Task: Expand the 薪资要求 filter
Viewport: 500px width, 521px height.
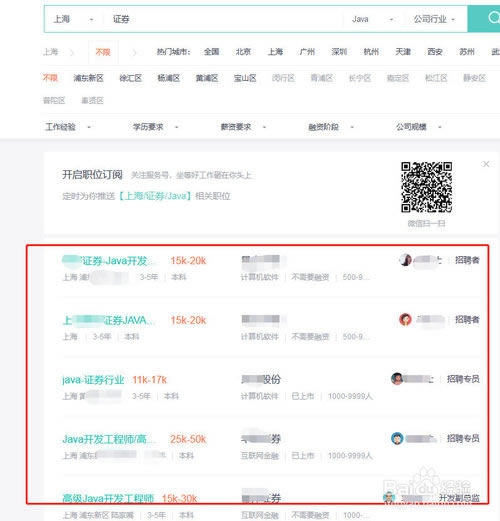Action: 243,127
